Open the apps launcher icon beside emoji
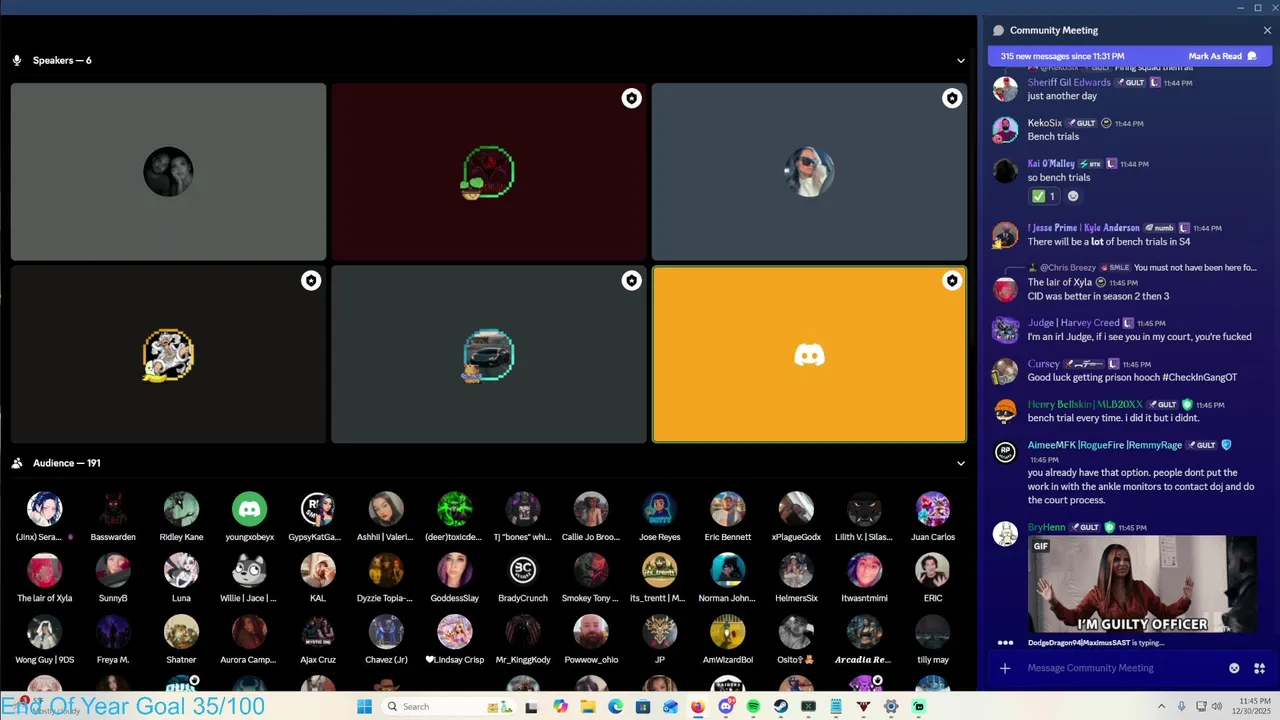1280x720 pixels. click(1259, 668)
